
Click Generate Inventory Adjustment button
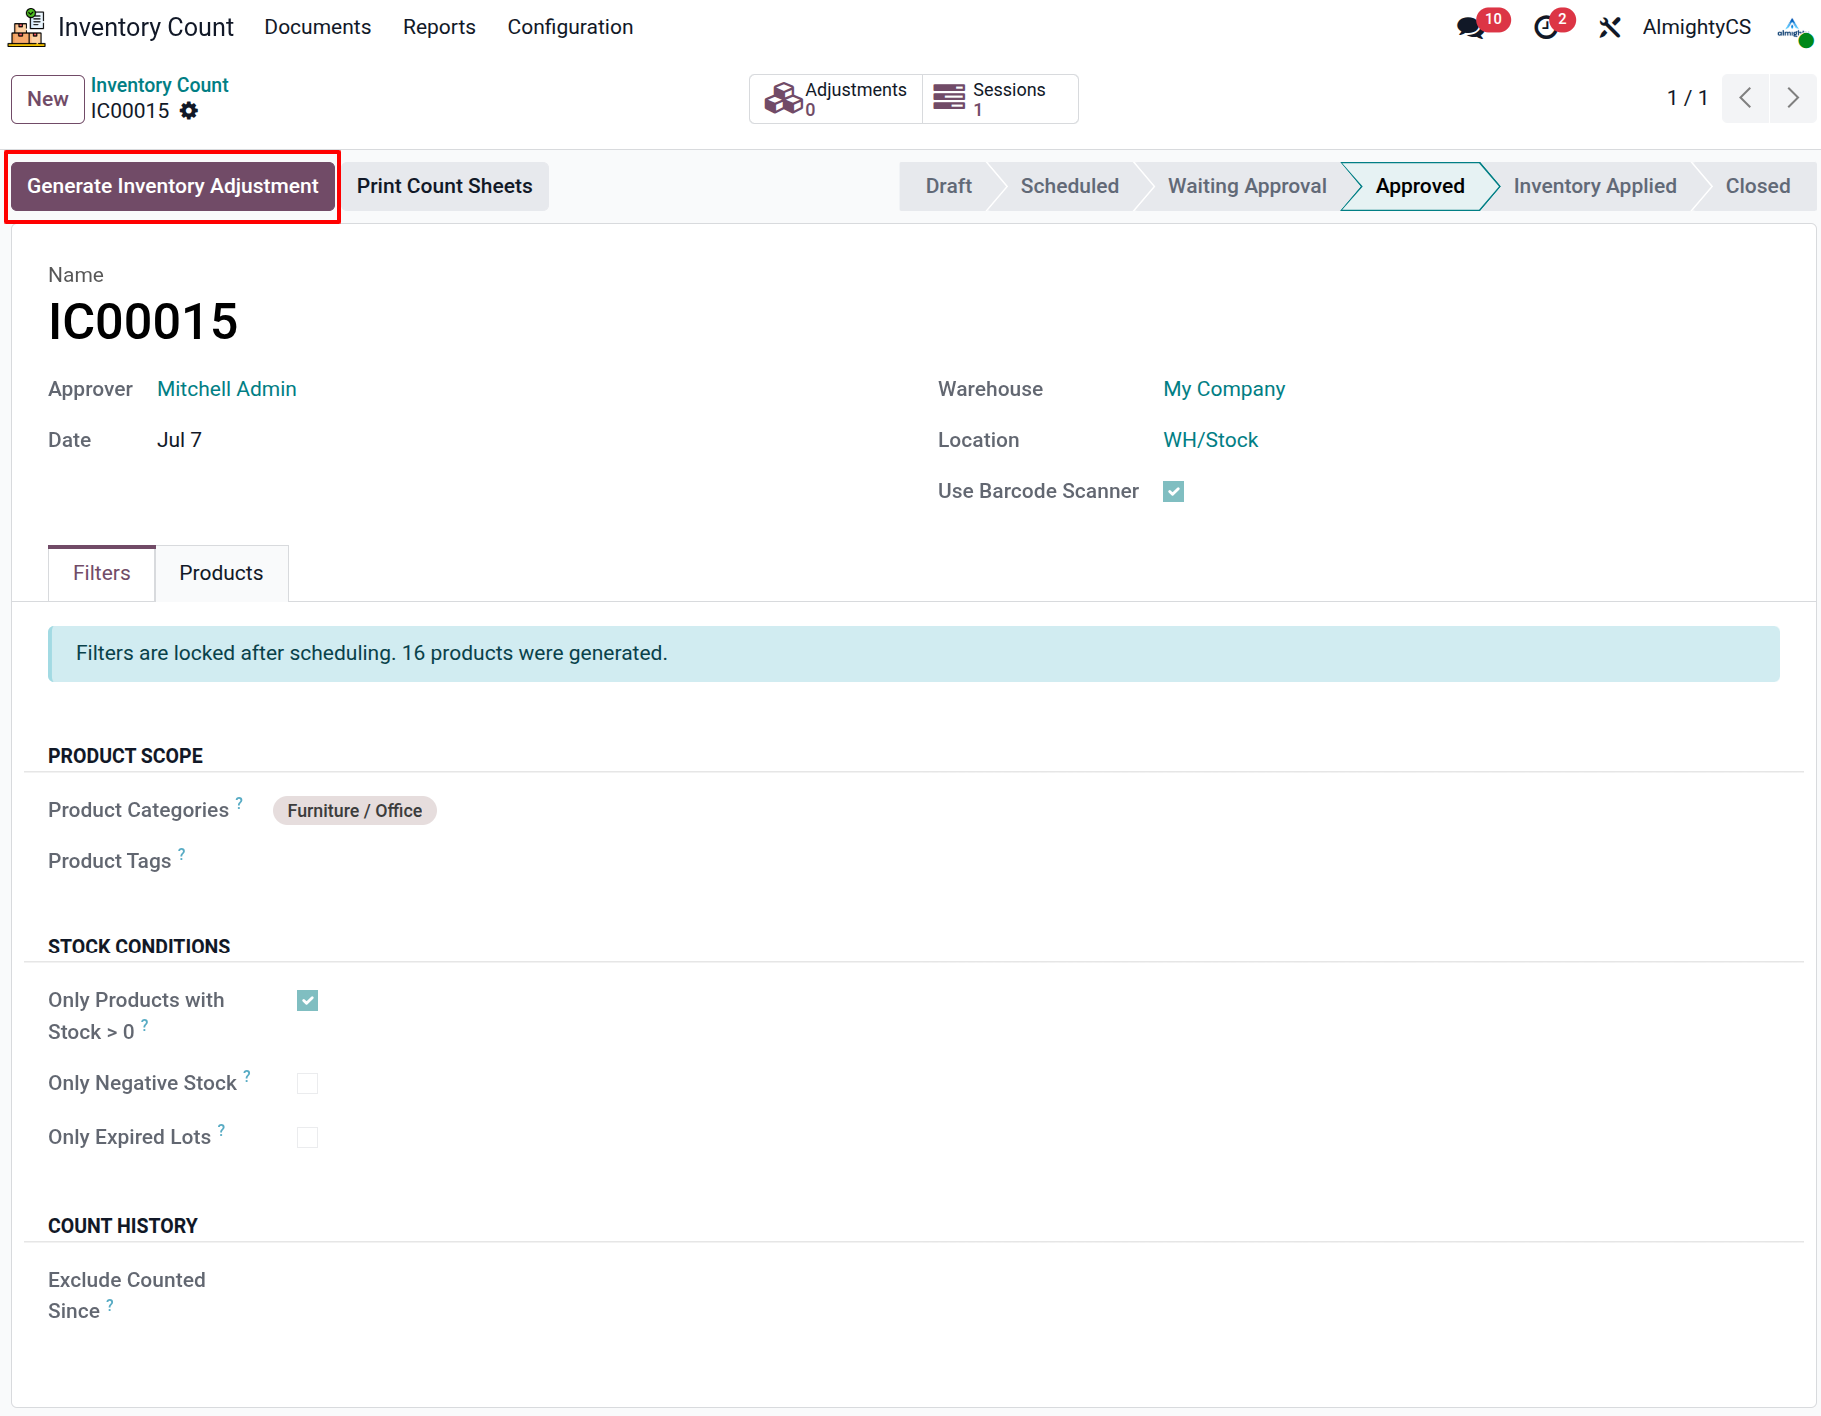172,186
